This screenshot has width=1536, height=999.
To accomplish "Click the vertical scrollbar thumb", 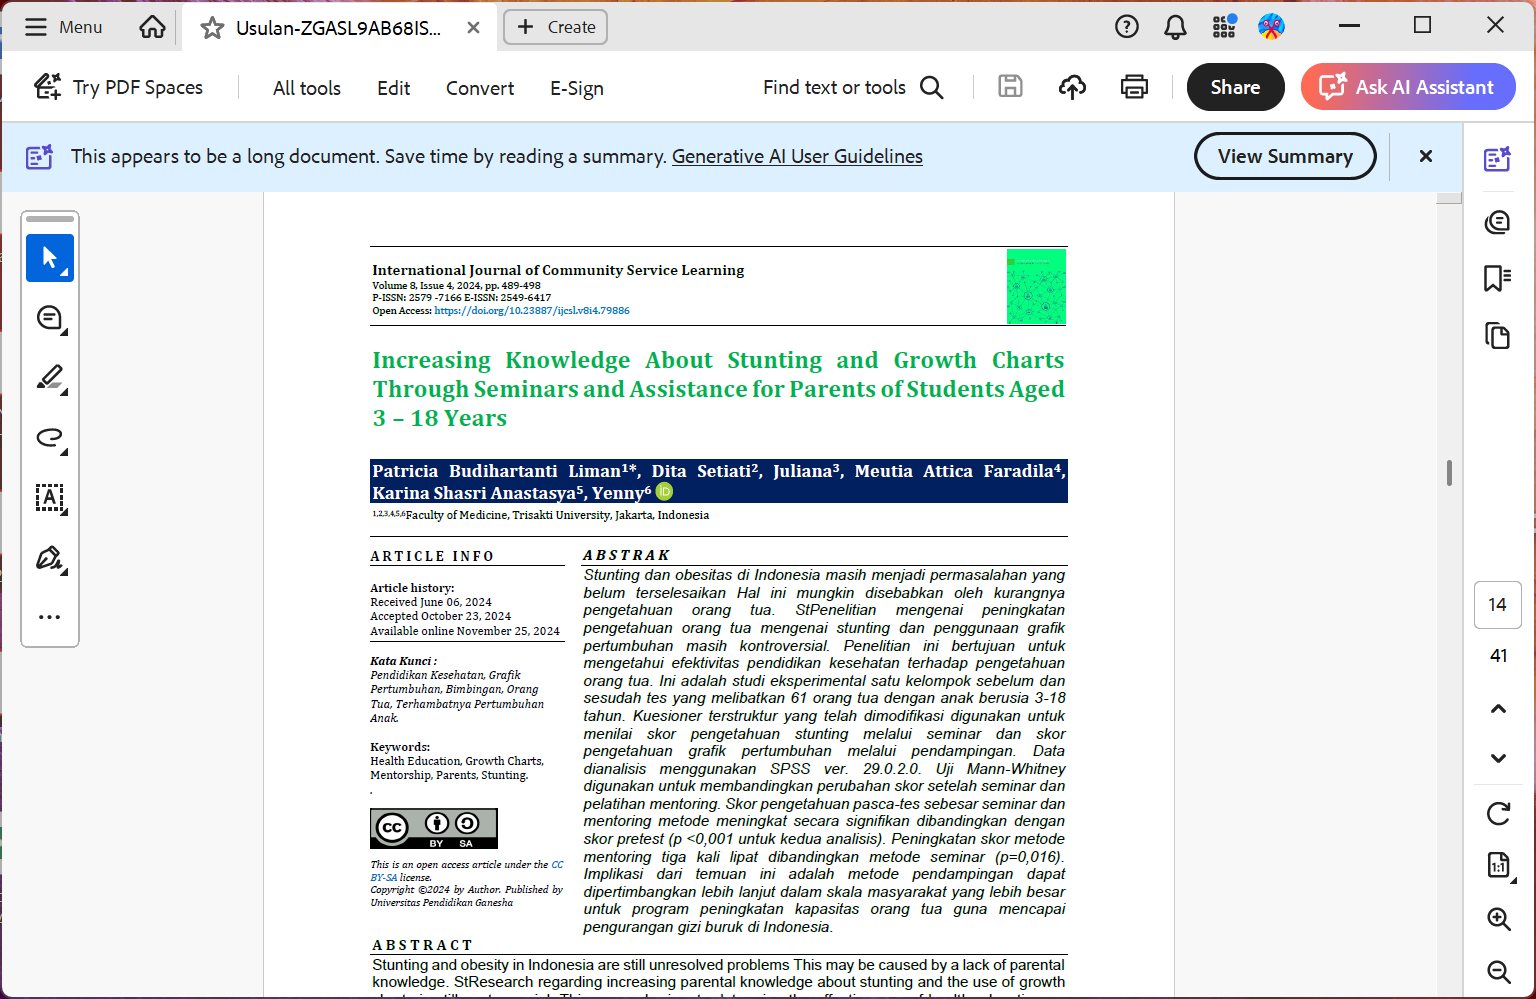I will [x=1449, y=472].
